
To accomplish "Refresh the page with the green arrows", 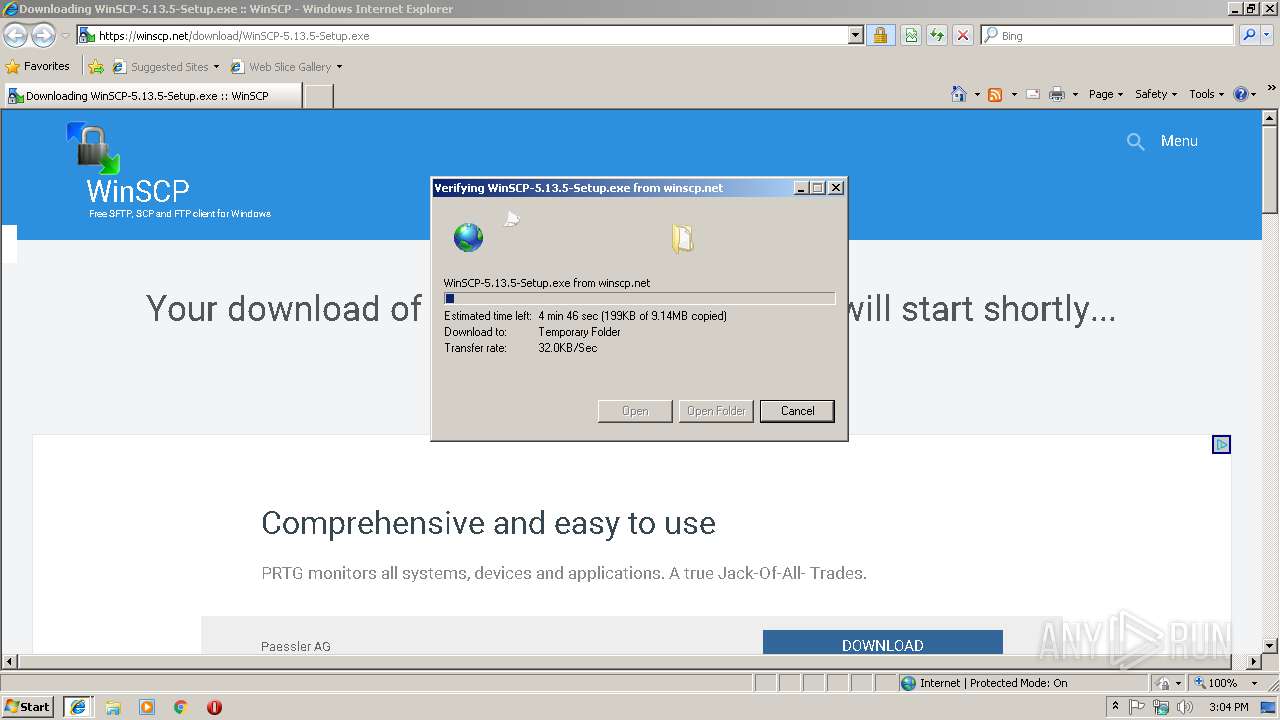I will coord(937,36).
